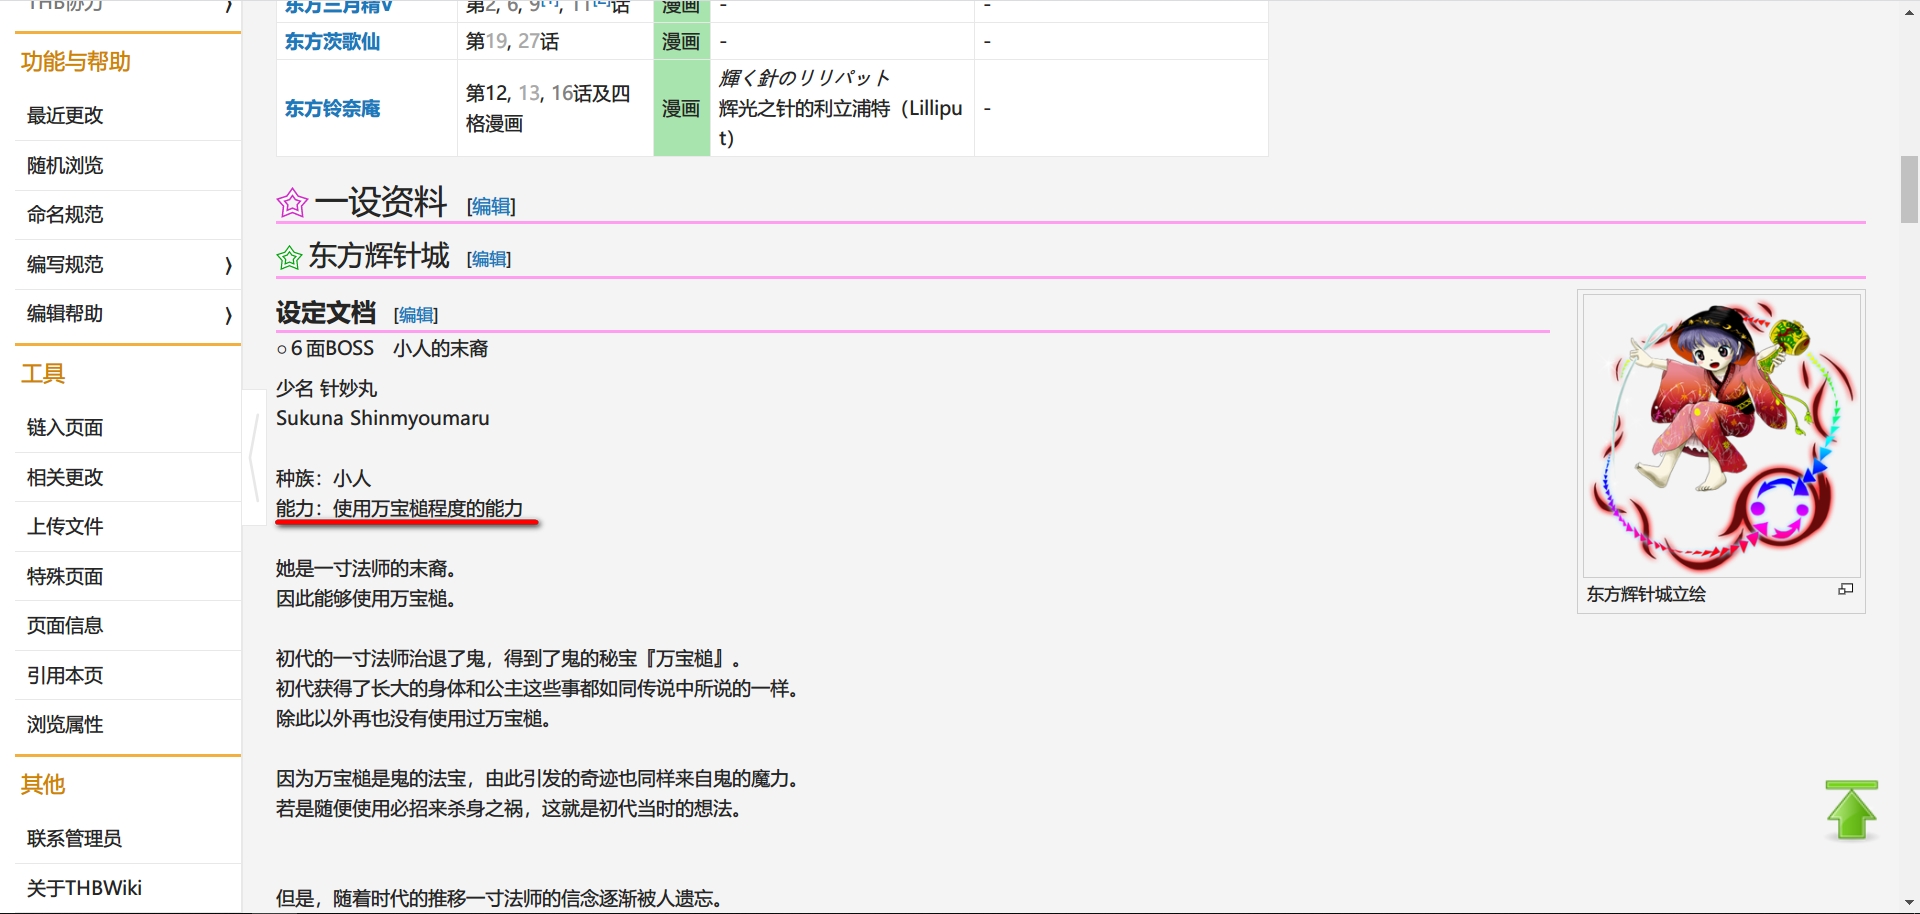Open 上传文件 in the sidebar

point(65,527)
